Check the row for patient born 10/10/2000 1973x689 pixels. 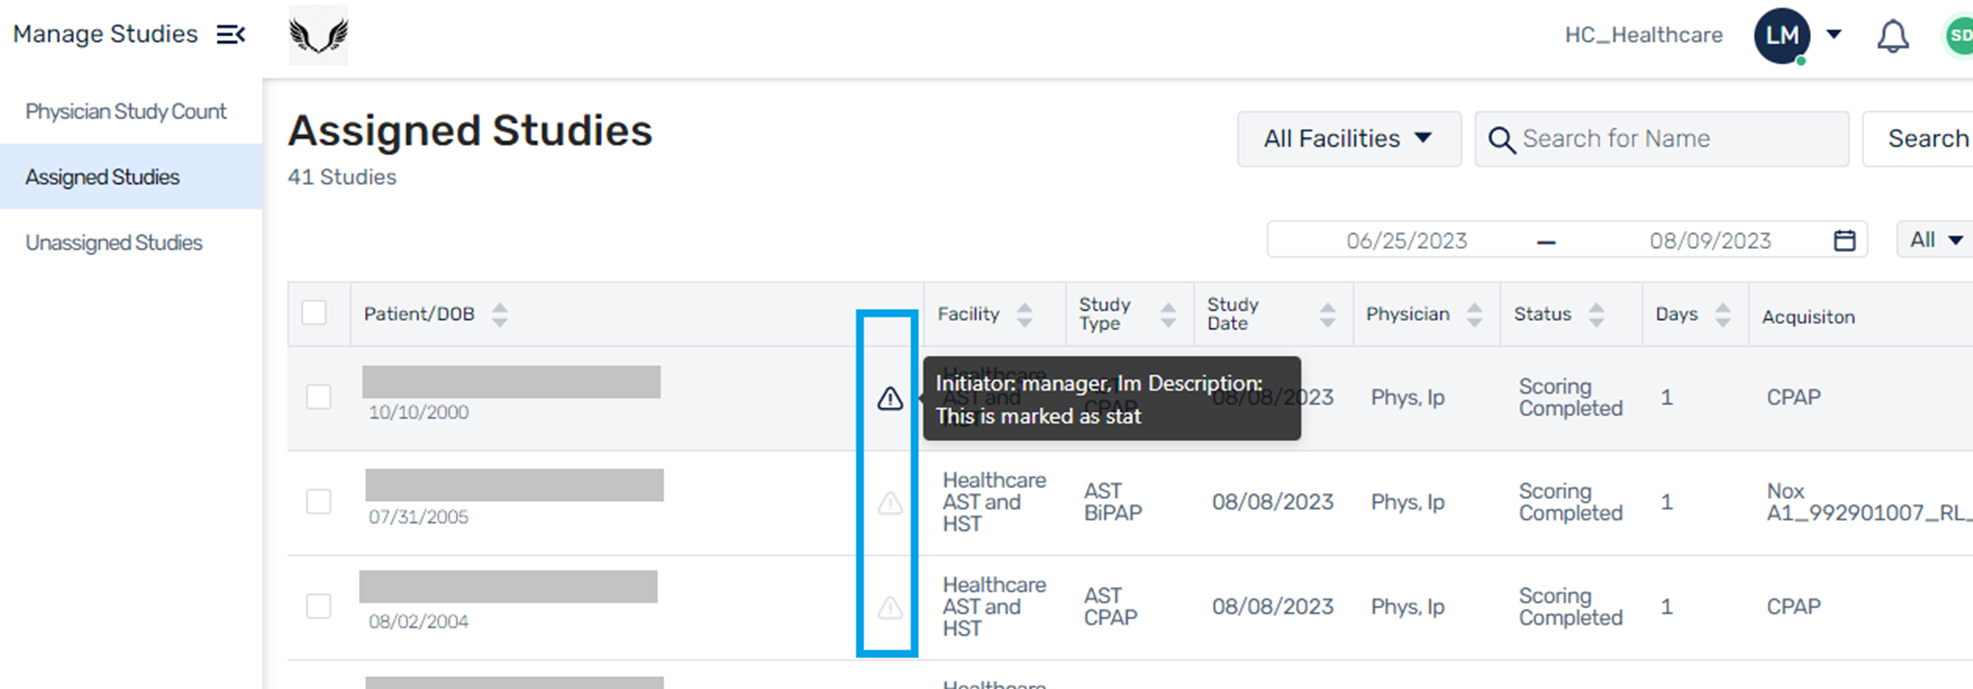click(x=318, y=397)
